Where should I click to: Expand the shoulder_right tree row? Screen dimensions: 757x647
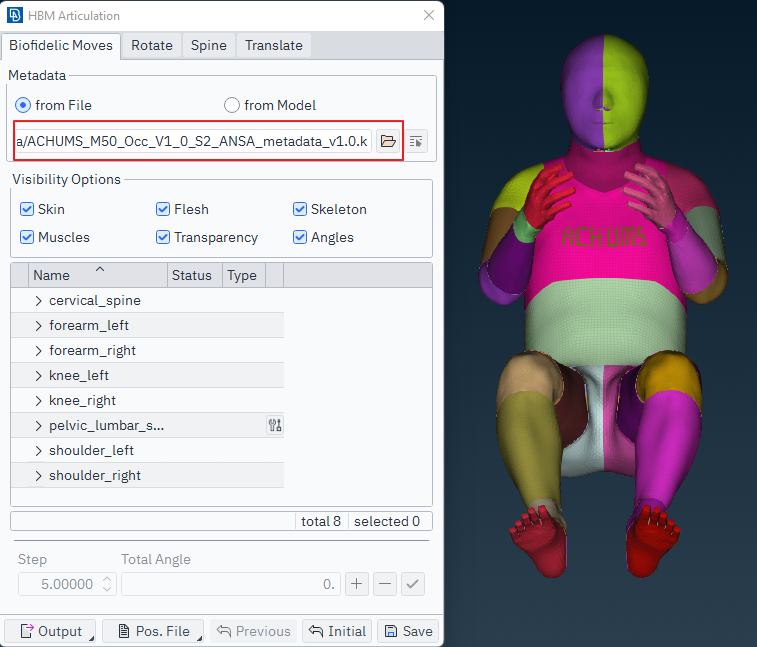39,476
